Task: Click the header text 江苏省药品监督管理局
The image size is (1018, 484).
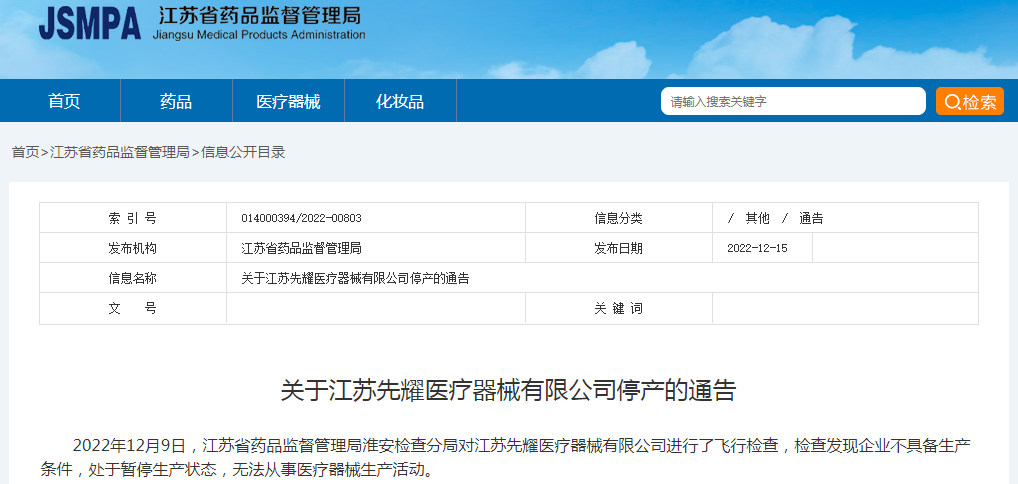Action: 259,15
